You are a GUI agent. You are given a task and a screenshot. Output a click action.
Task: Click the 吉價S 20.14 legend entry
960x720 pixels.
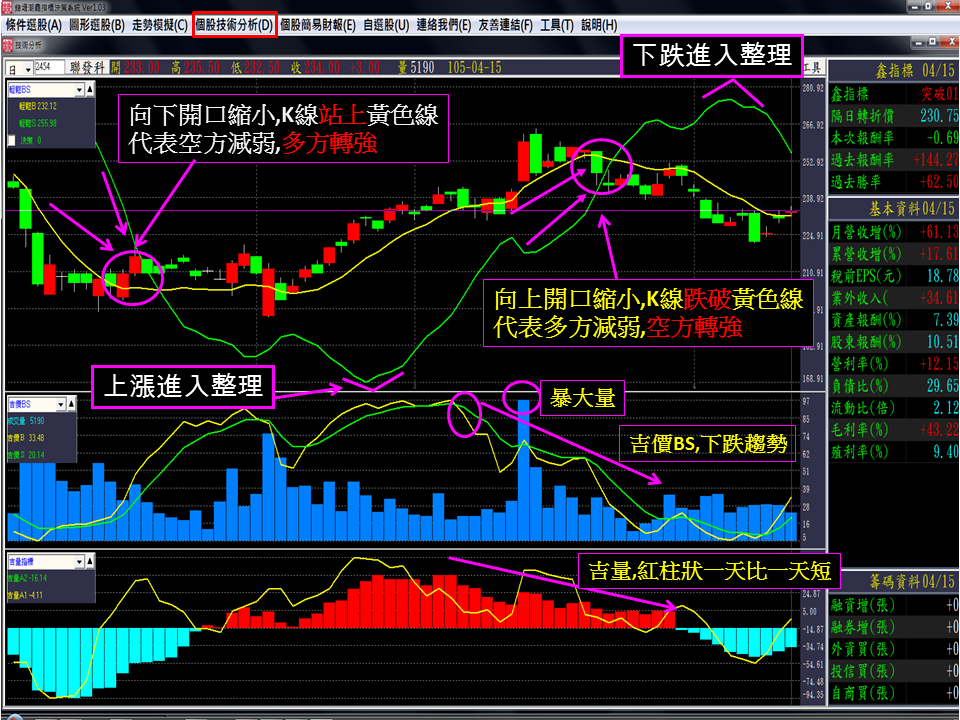26,455
